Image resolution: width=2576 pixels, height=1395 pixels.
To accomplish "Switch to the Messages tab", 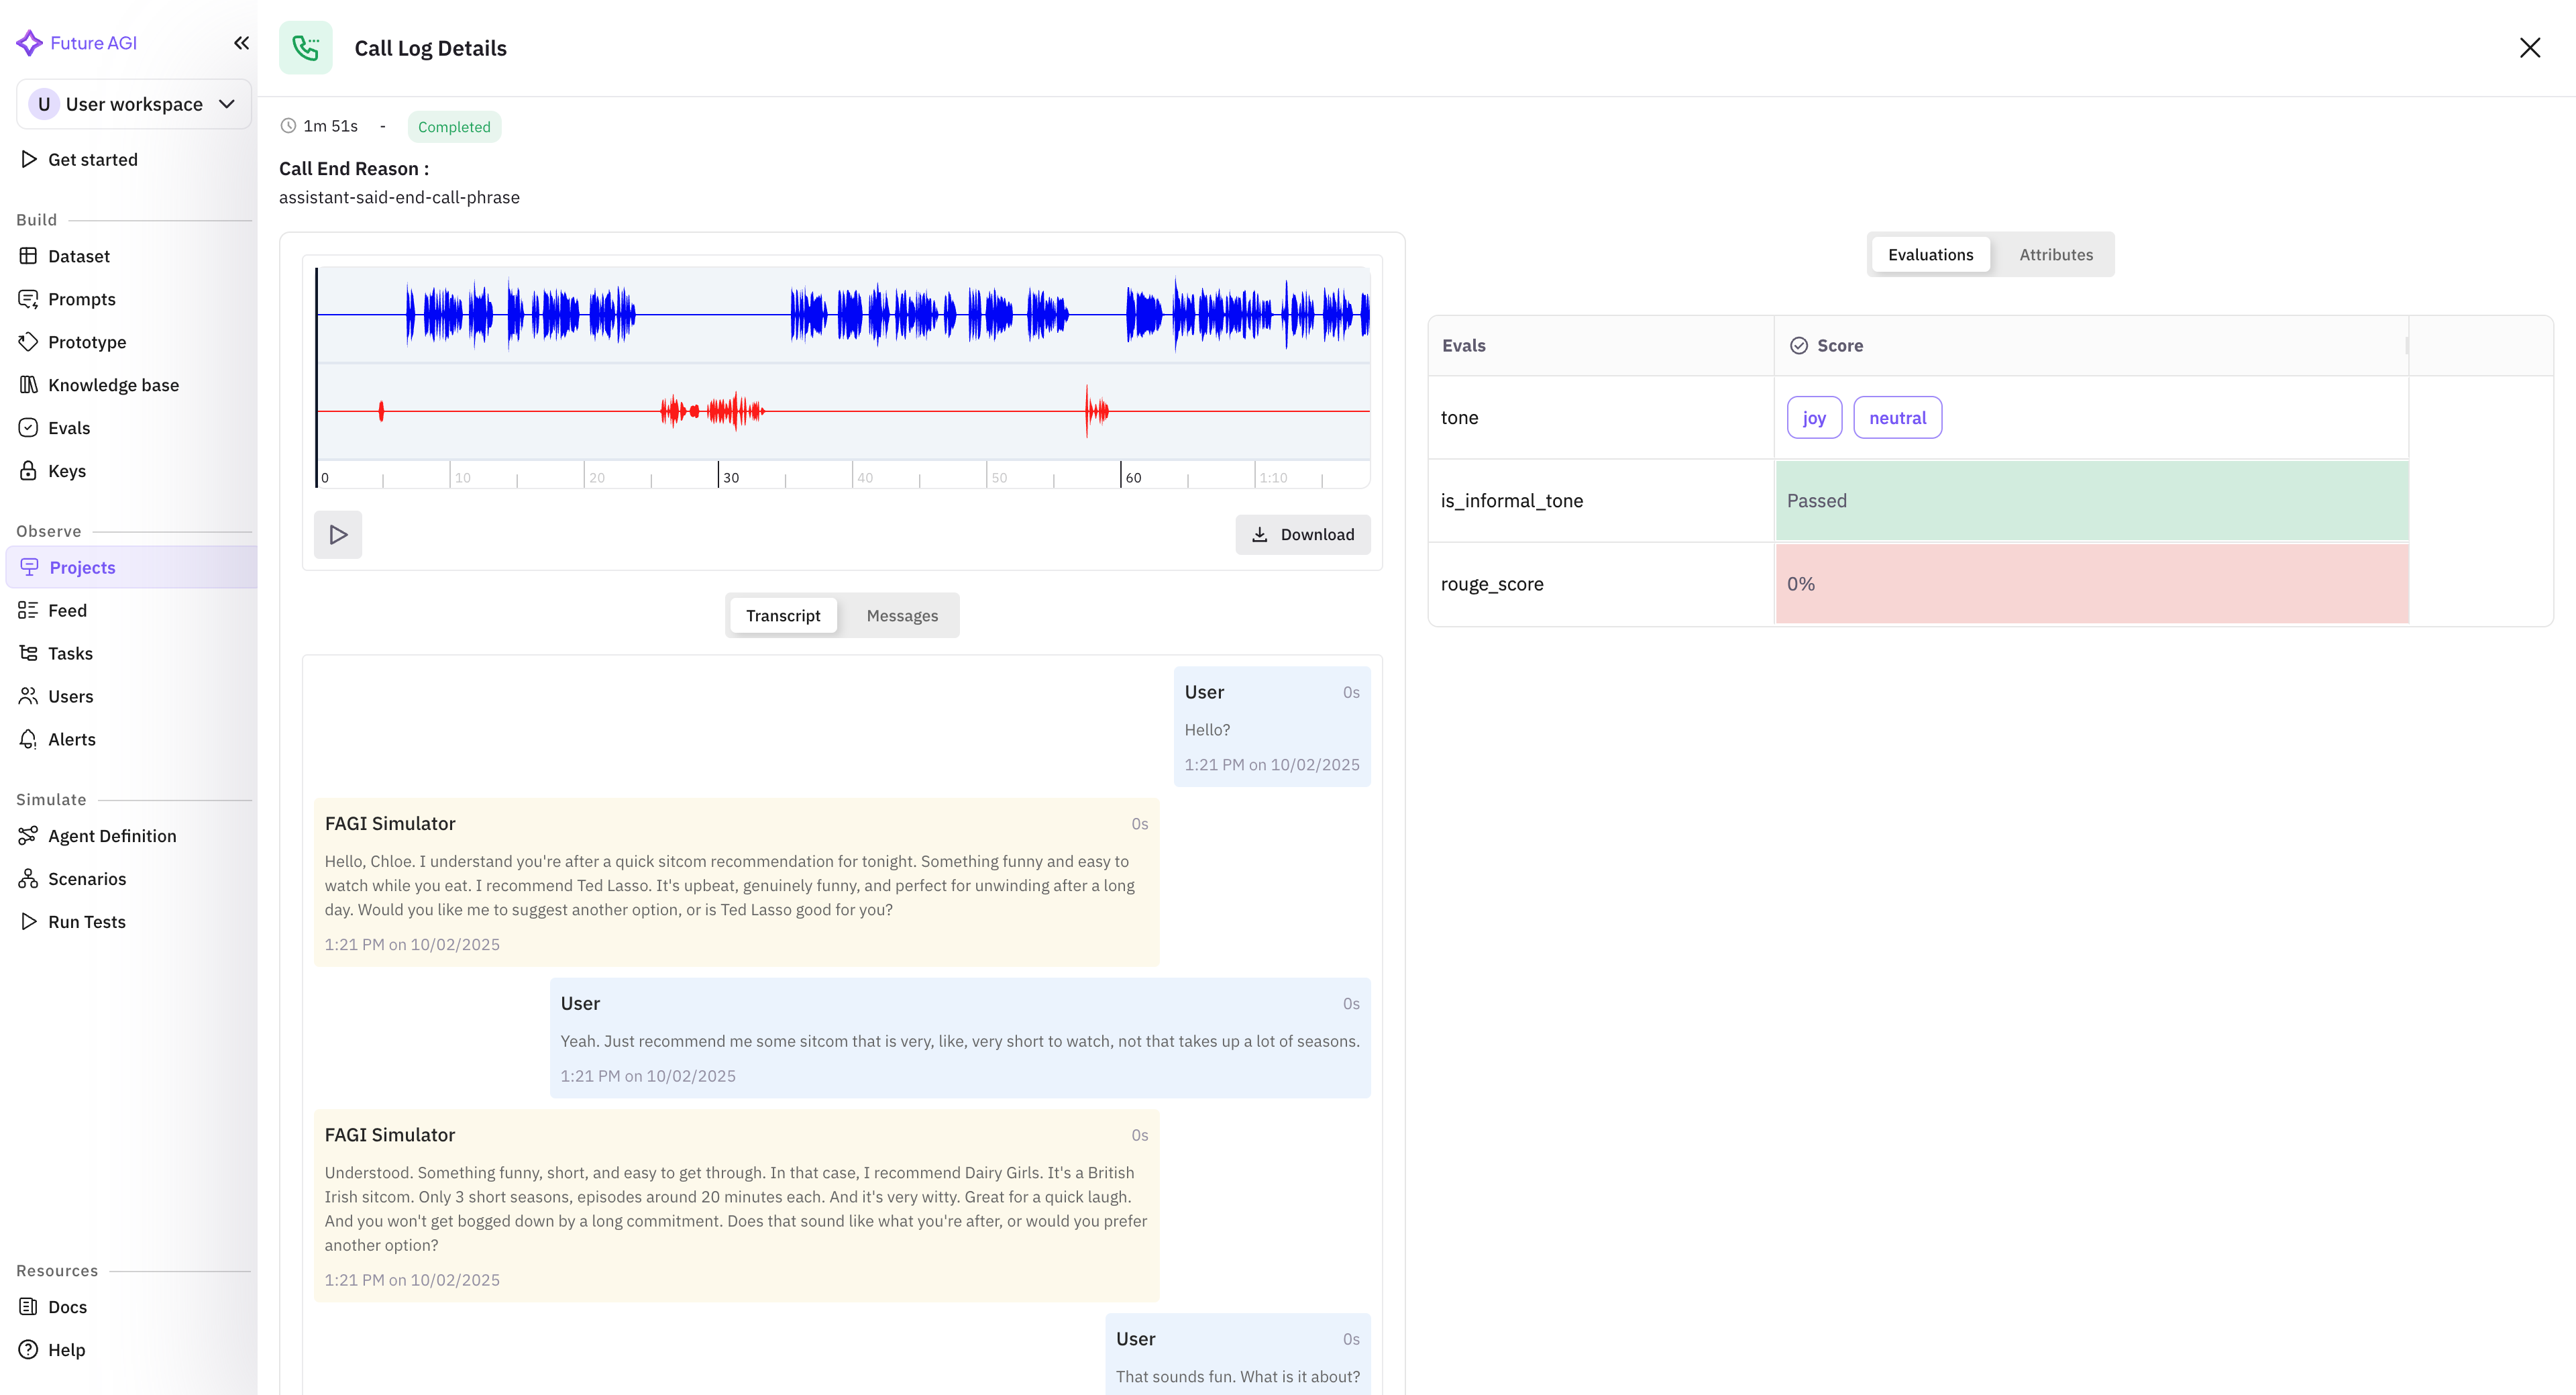I will [902, 616].
